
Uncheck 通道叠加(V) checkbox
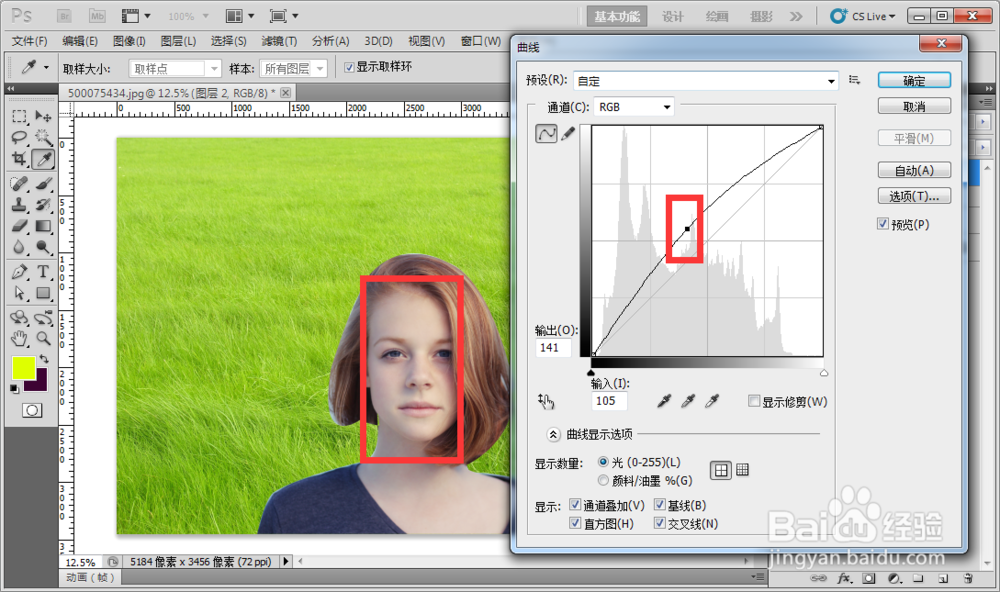click(x=575, y=505)
